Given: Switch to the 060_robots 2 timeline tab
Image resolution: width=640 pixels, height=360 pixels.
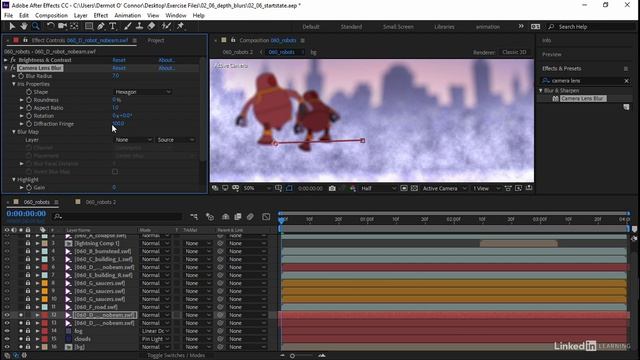Looking at the screenshot, I should click(100, 202).
